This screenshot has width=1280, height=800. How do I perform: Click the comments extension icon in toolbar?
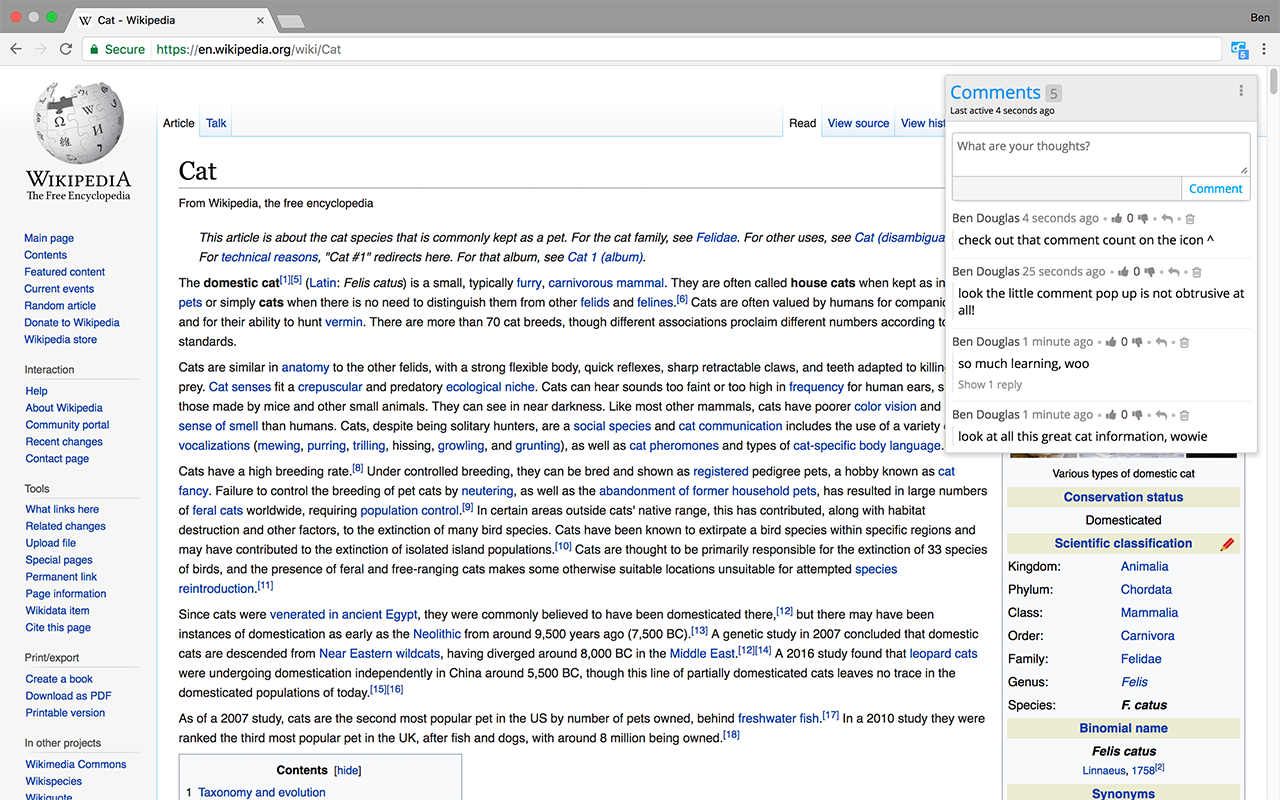click(x=1239, y=49)
